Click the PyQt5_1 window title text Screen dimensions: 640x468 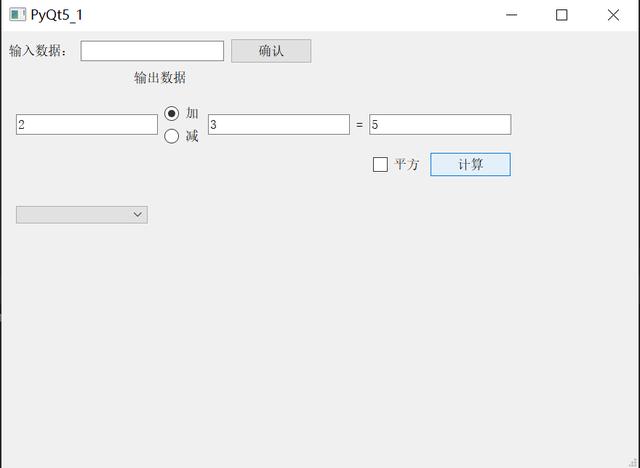tap(57, 15)
